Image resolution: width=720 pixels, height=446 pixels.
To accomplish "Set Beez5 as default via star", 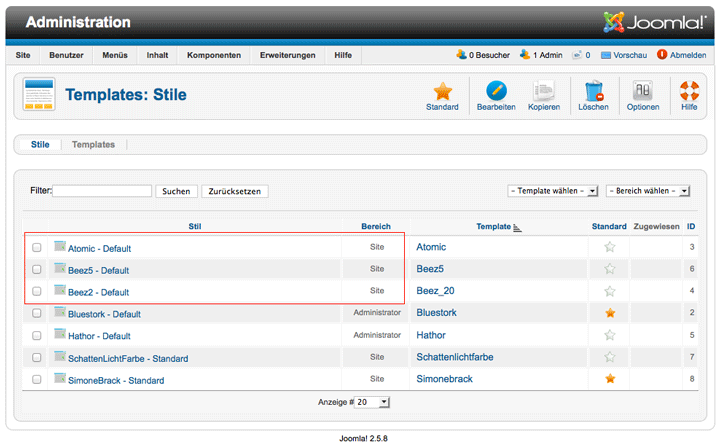I will click(610, 269).
